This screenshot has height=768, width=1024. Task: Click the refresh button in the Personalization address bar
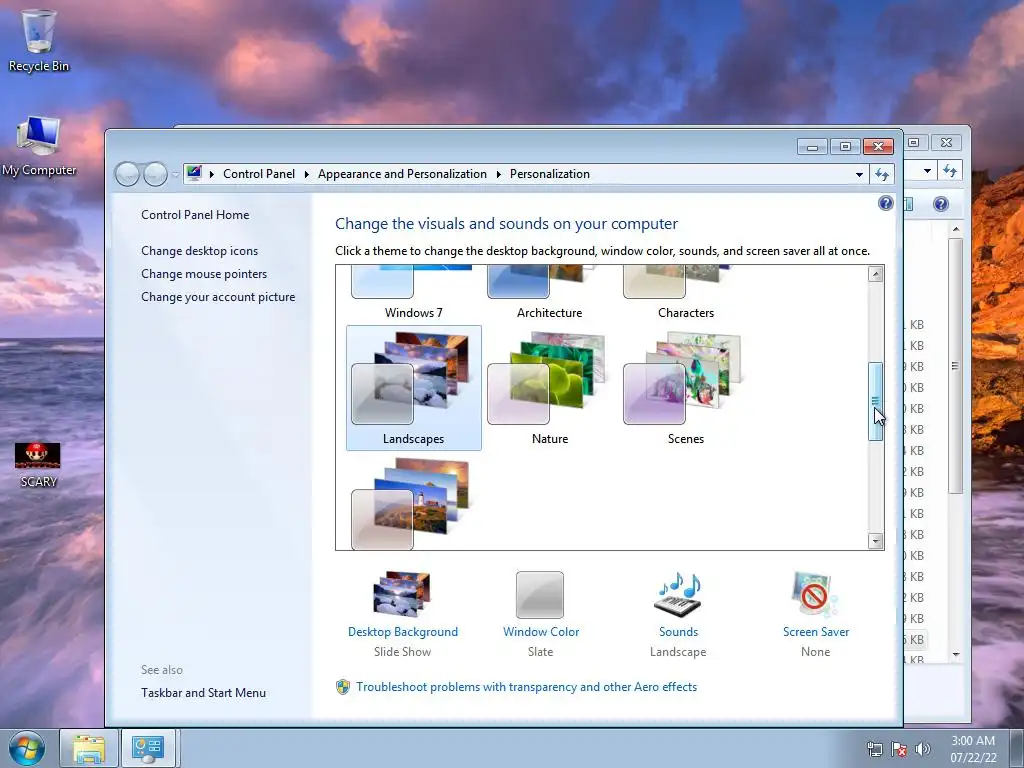(x=882, y=174)
